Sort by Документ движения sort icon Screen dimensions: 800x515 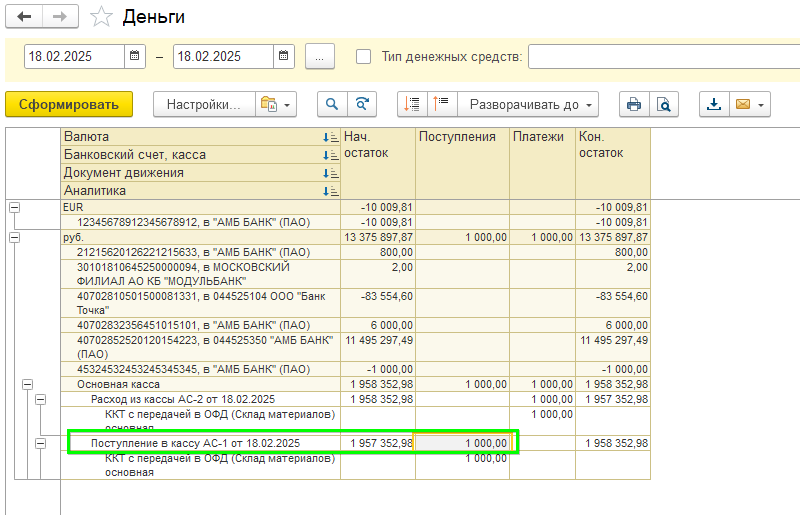tap(331, 173)
